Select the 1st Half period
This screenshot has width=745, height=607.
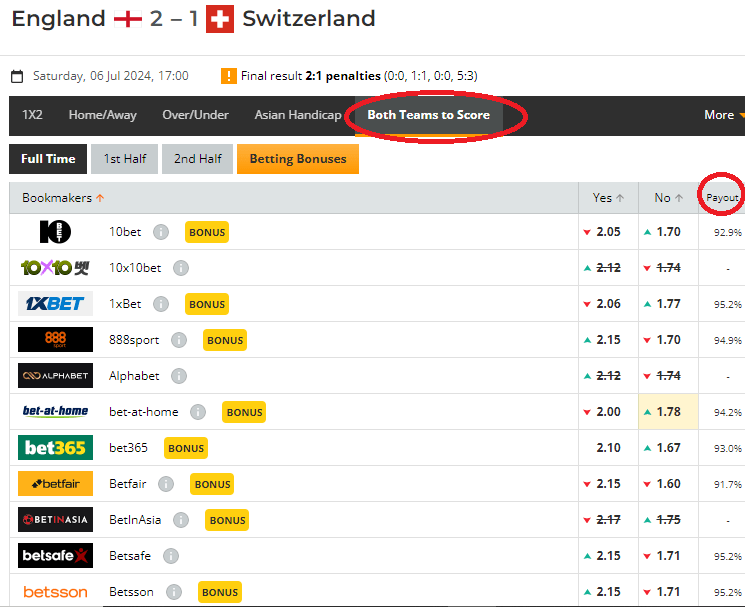click(124, 159)
